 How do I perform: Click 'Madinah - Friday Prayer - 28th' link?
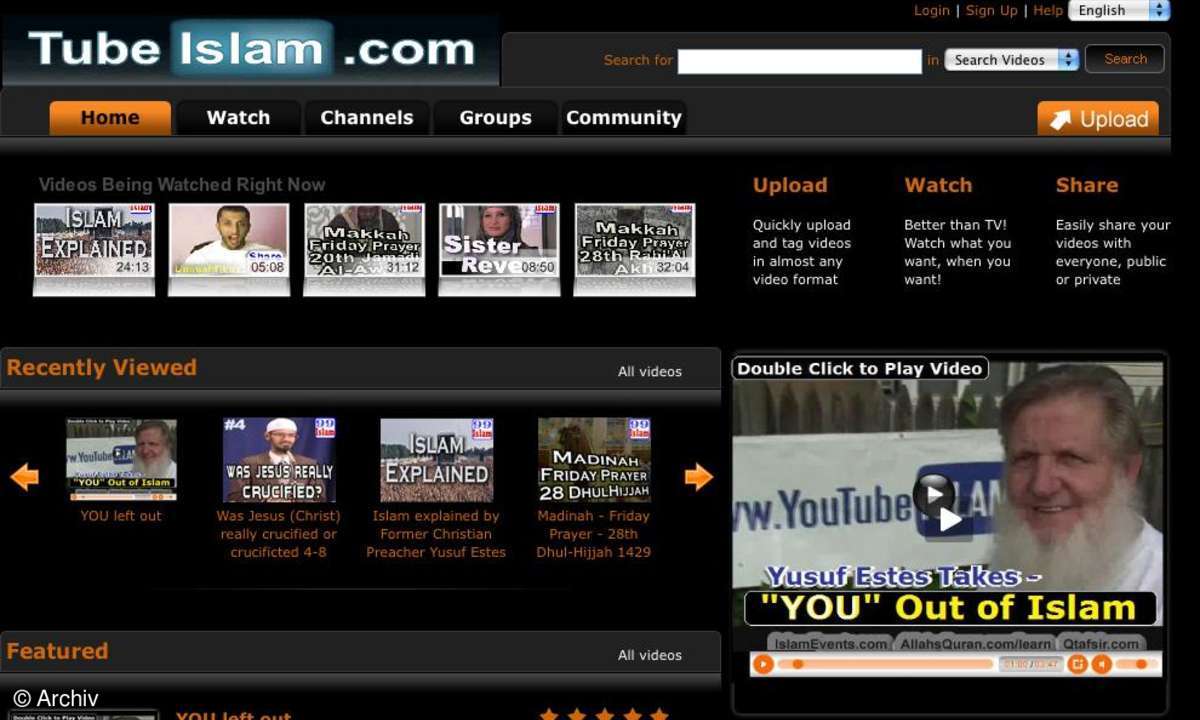[x=594, y=534]
